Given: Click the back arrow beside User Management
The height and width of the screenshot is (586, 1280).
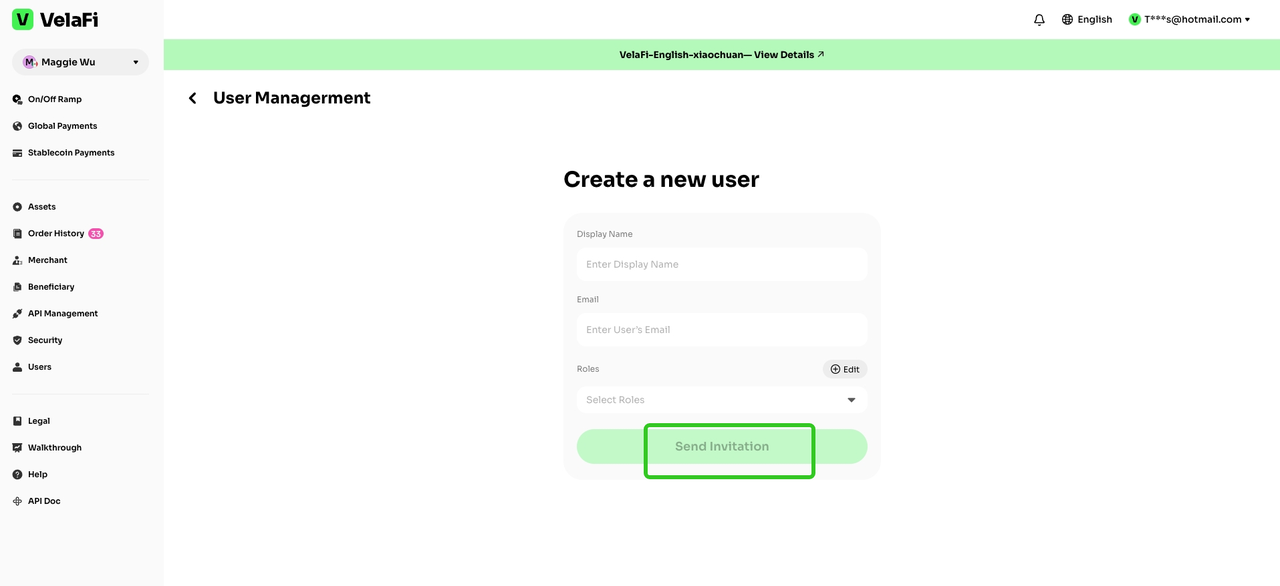Looking at the screenshot, I should click(193, 98).
